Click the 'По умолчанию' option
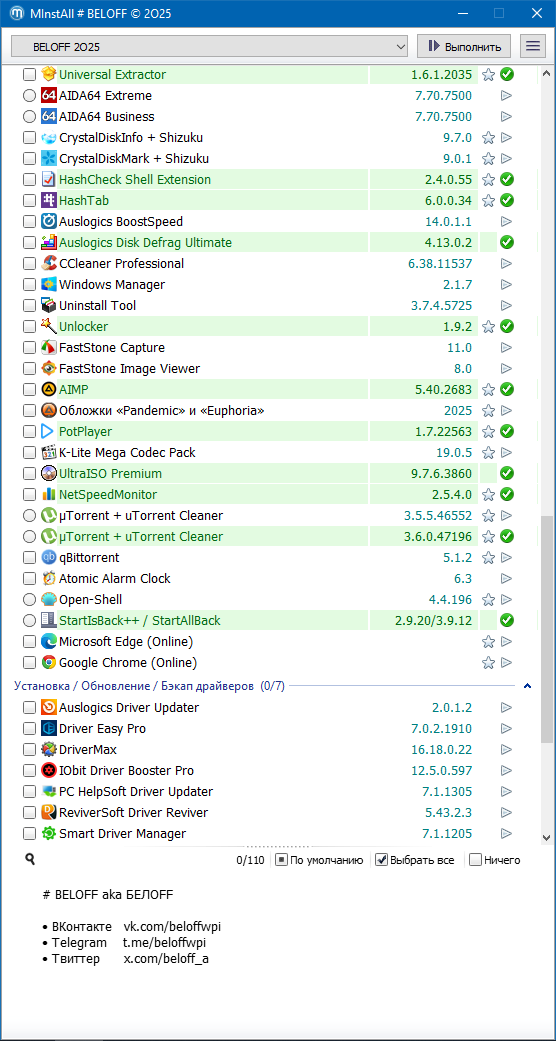The width and height of the screenshot is (556, 1041). (320, 860)
